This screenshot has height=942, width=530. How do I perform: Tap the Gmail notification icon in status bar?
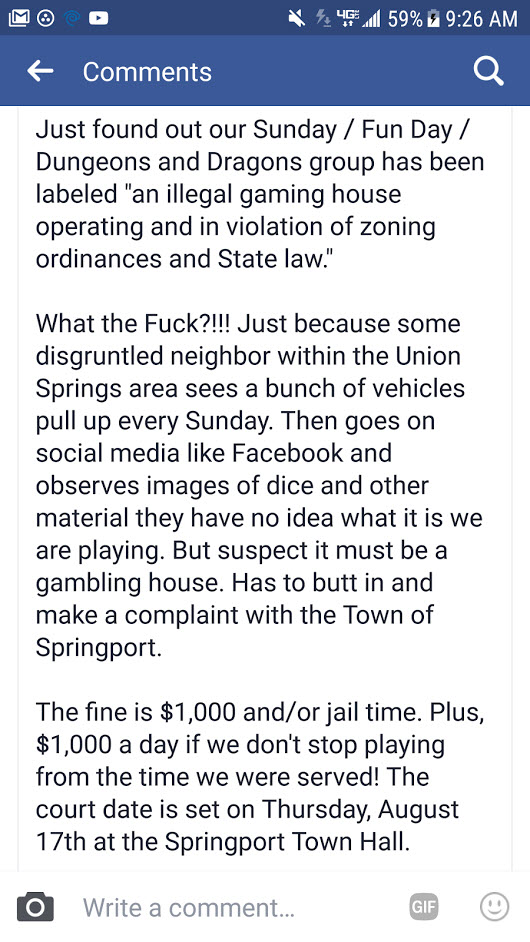[16, 18]
